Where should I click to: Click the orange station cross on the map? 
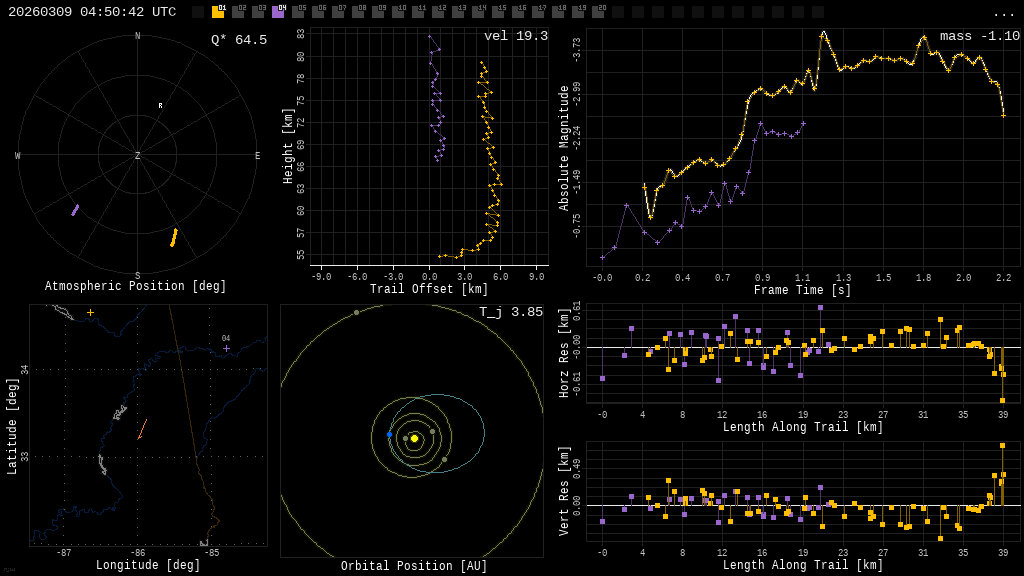[x=90, y=313]
